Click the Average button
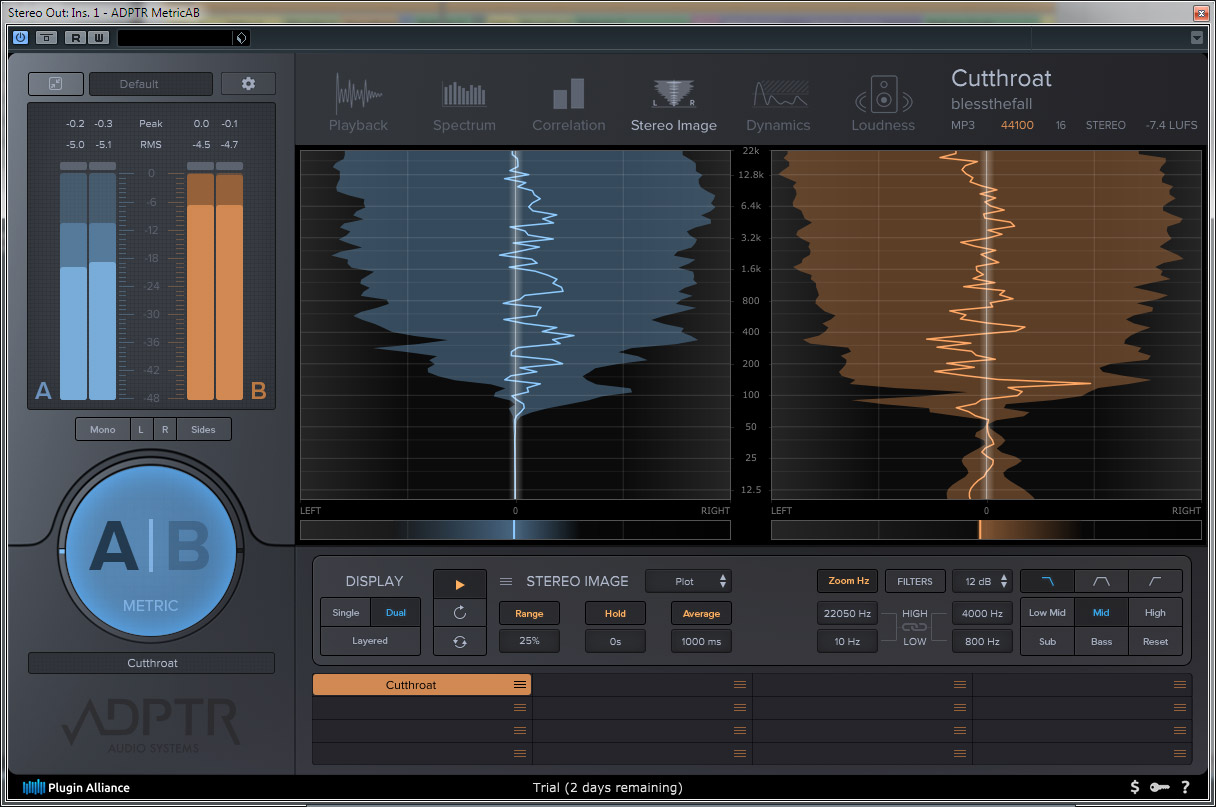 click(701, 613)
